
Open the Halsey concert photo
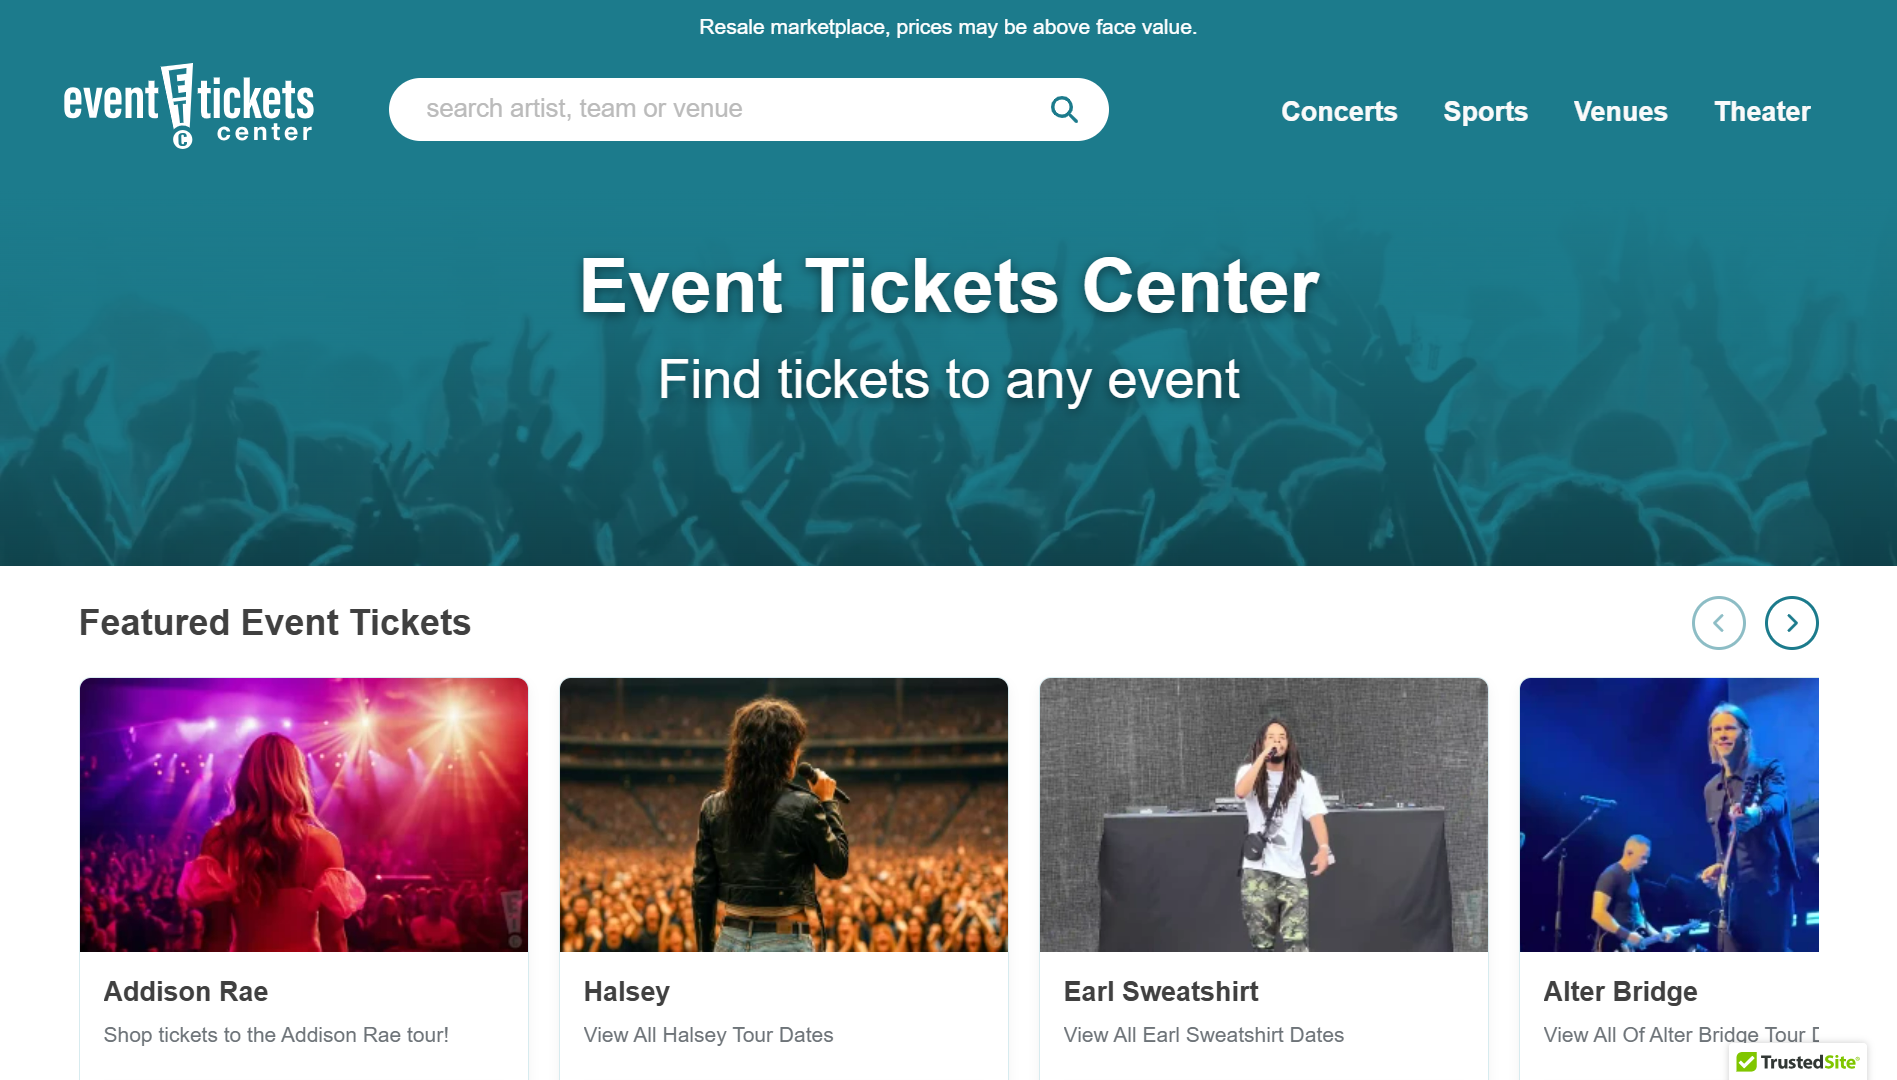[784, 815]
